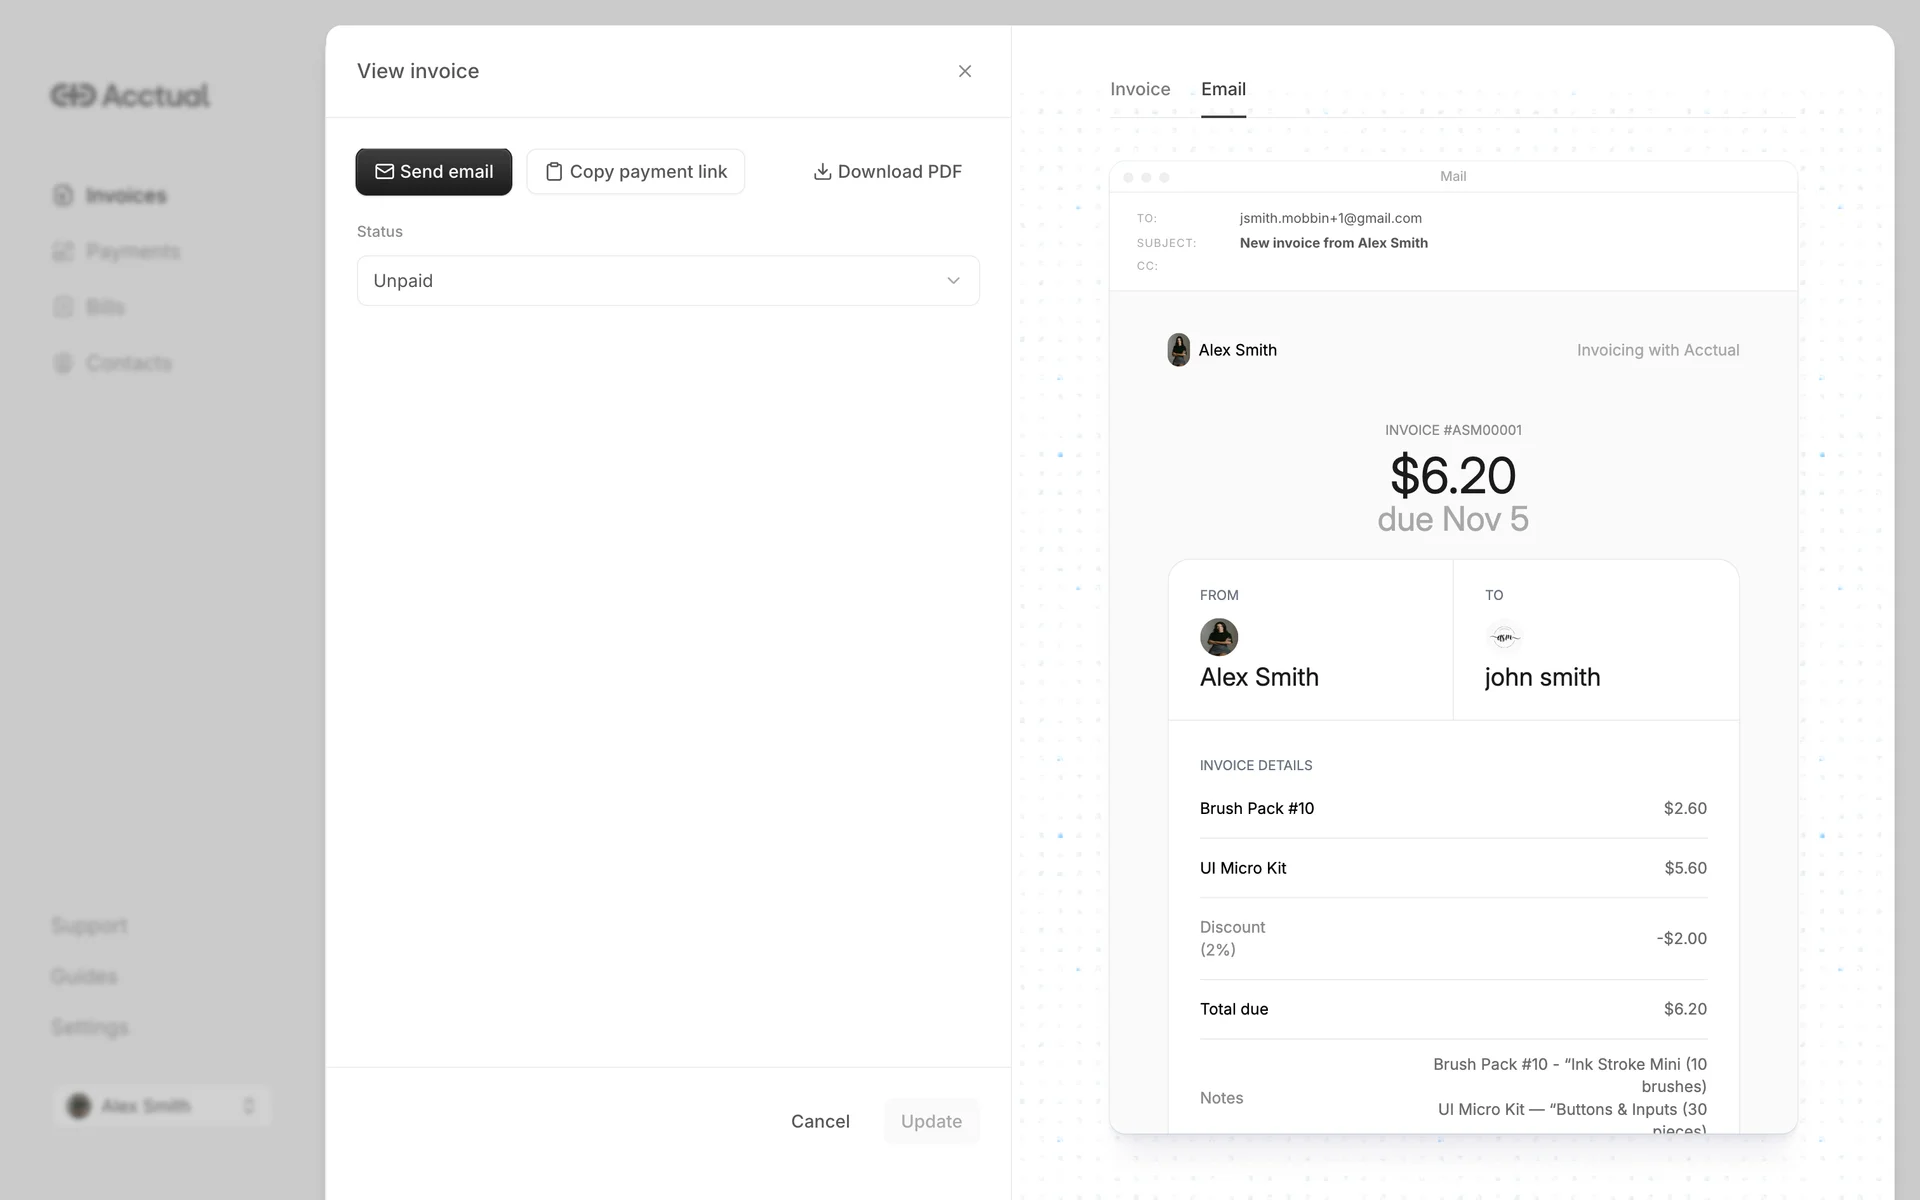
Task: Click the Contacts sidebar icon
Action: tap(63, 363)
